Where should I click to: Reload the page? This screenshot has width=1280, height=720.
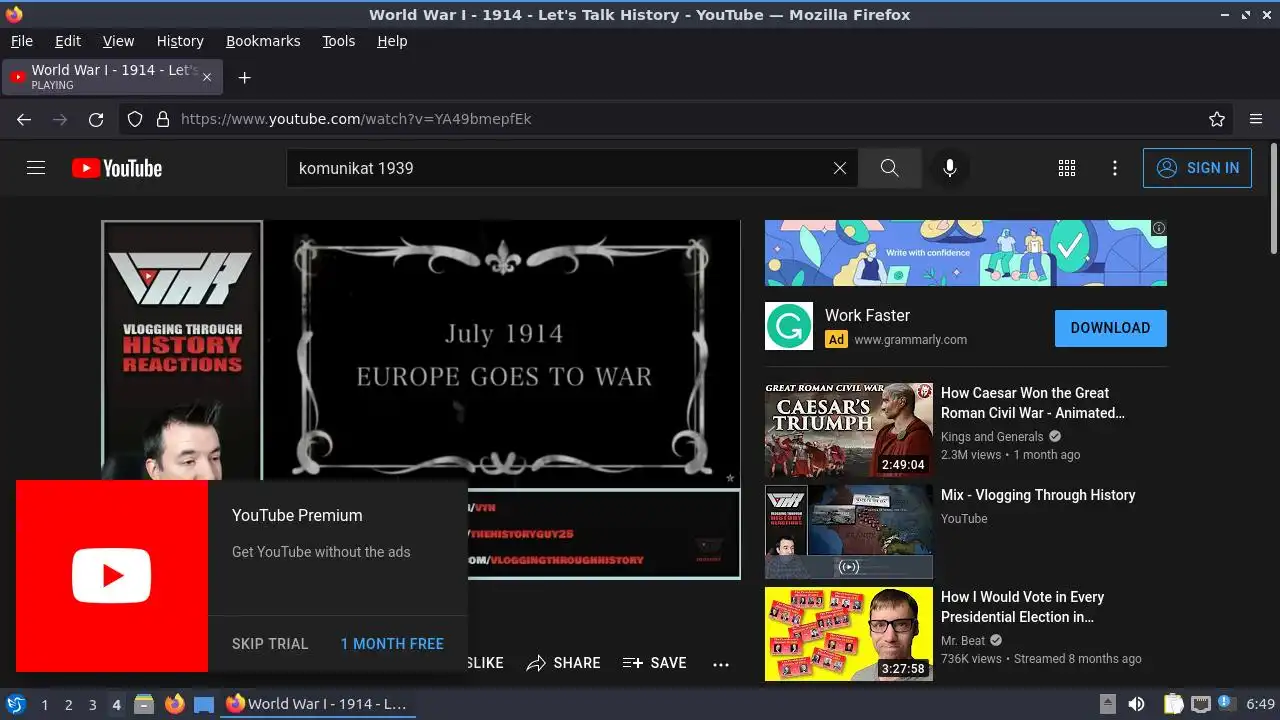(96, 119)
